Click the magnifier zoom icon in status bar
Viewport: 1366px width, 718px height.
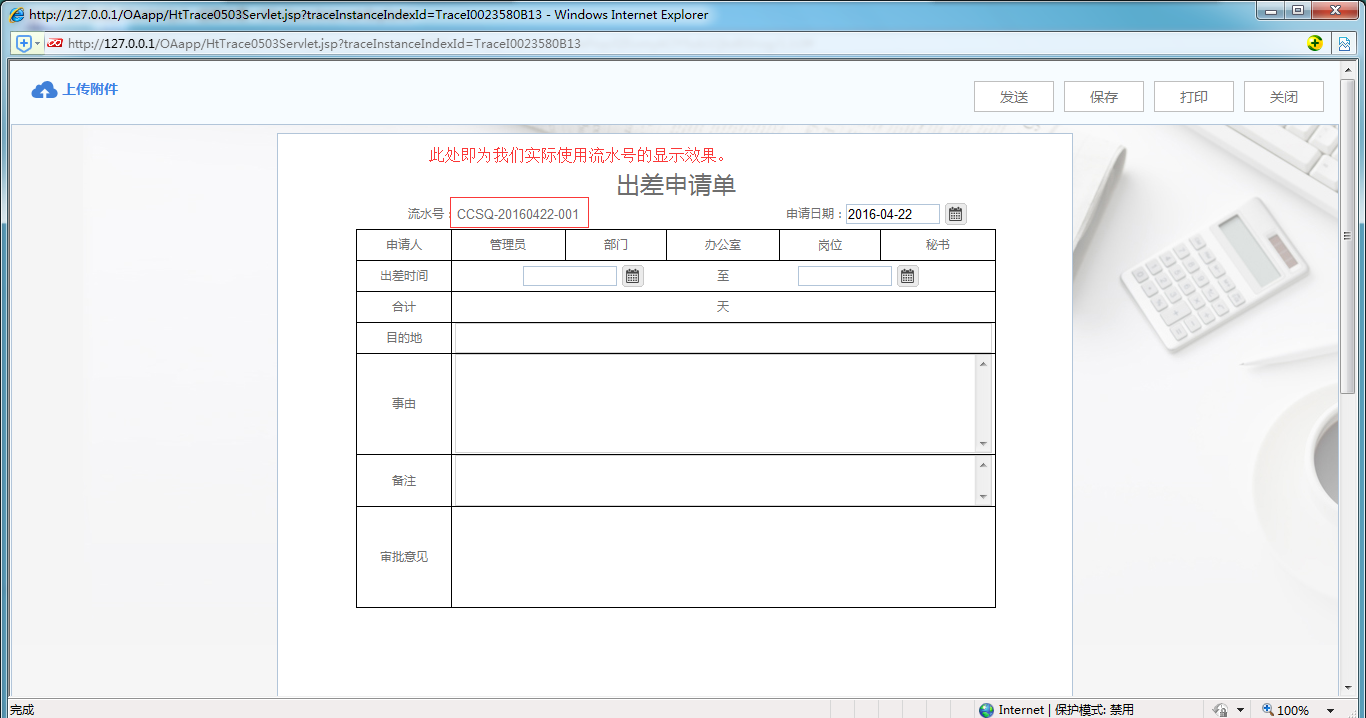tap(1268, 710)
